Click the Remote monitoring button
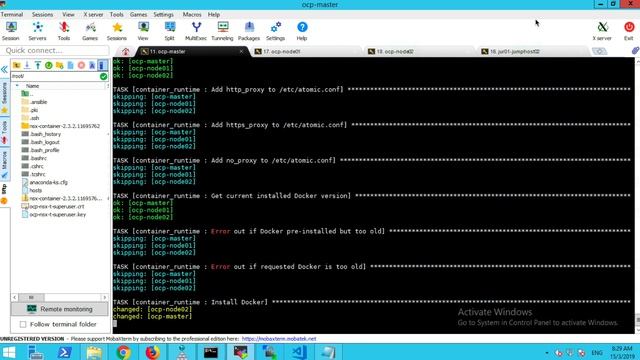The width and height of the screenshot is (640, 360). (60, 309)
